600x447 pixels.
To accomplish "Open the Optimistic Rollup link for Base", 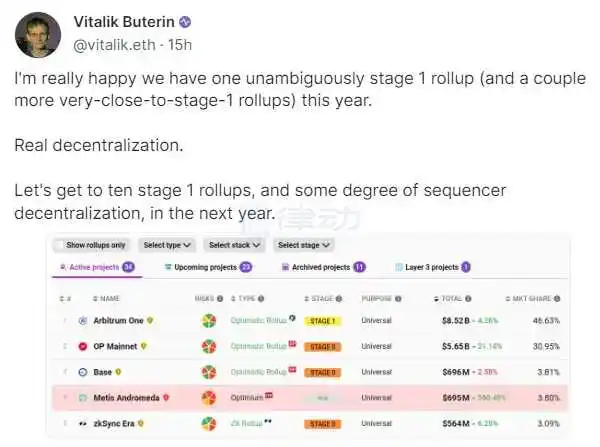I will pos(259,372).
